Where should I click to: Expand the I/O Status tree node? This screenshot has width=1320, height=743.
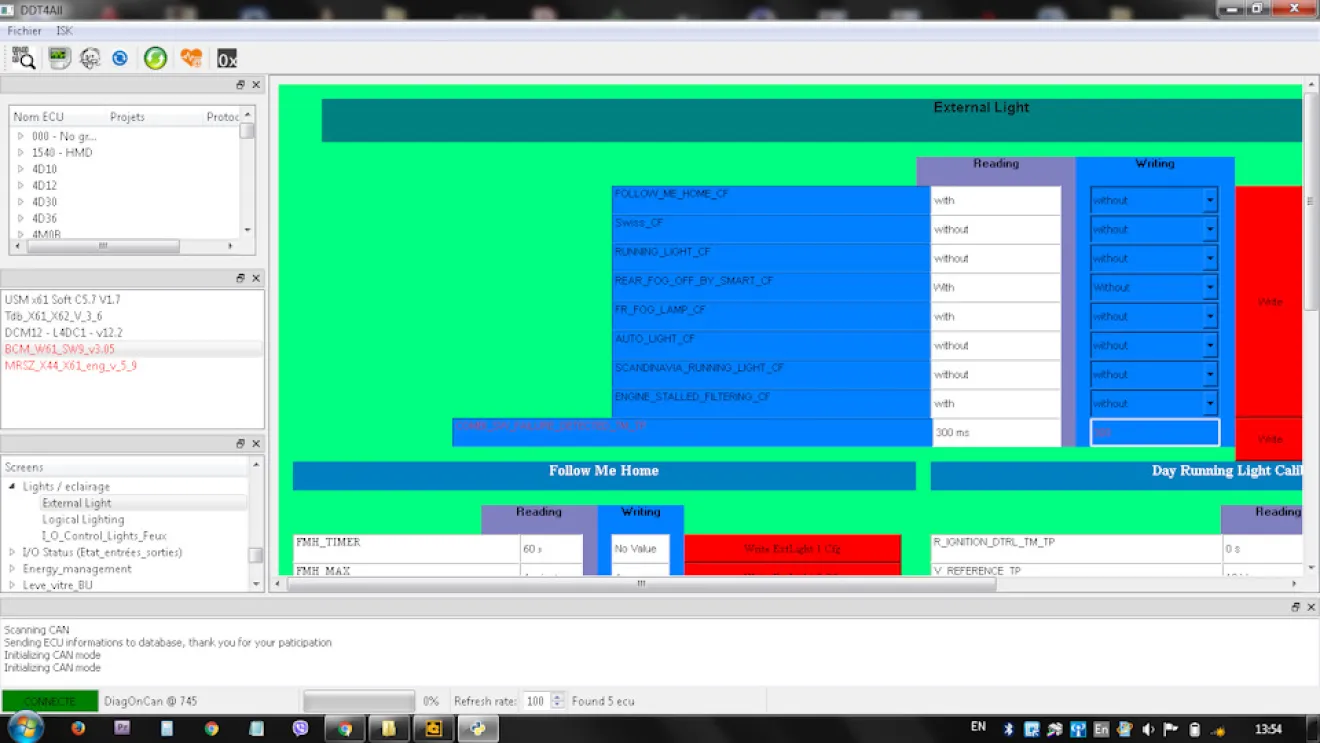[x=12, y=552]
